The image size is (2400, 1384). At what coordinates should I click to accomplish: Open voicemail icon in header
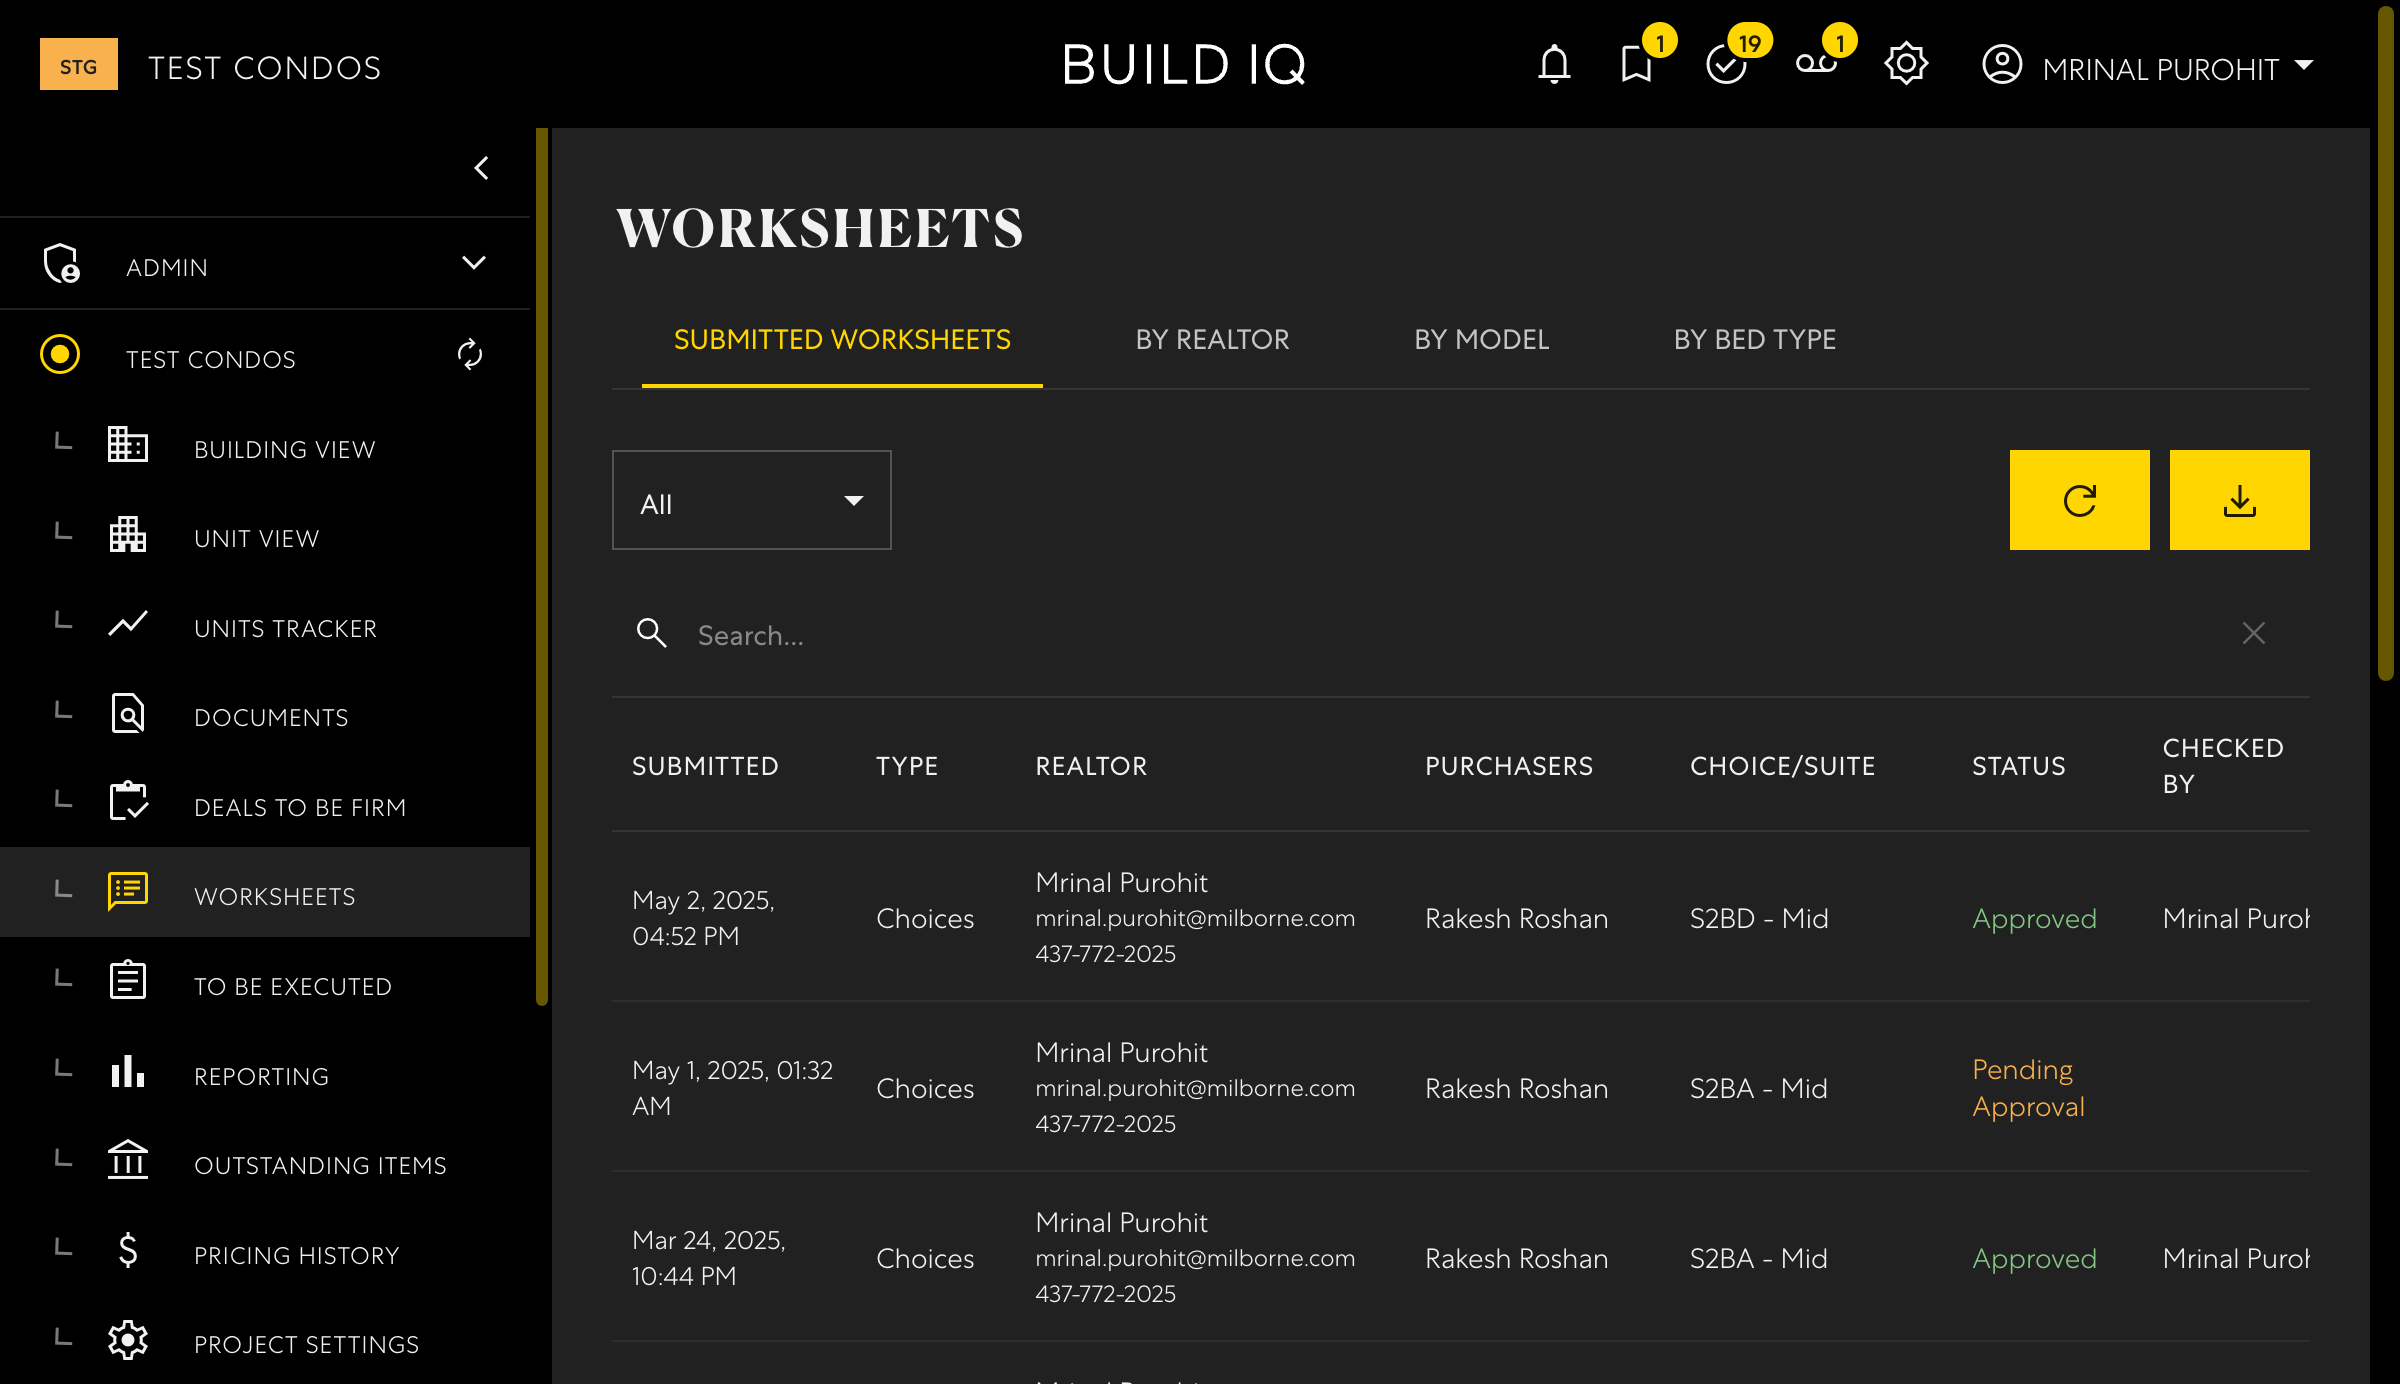click(1816, 65)
